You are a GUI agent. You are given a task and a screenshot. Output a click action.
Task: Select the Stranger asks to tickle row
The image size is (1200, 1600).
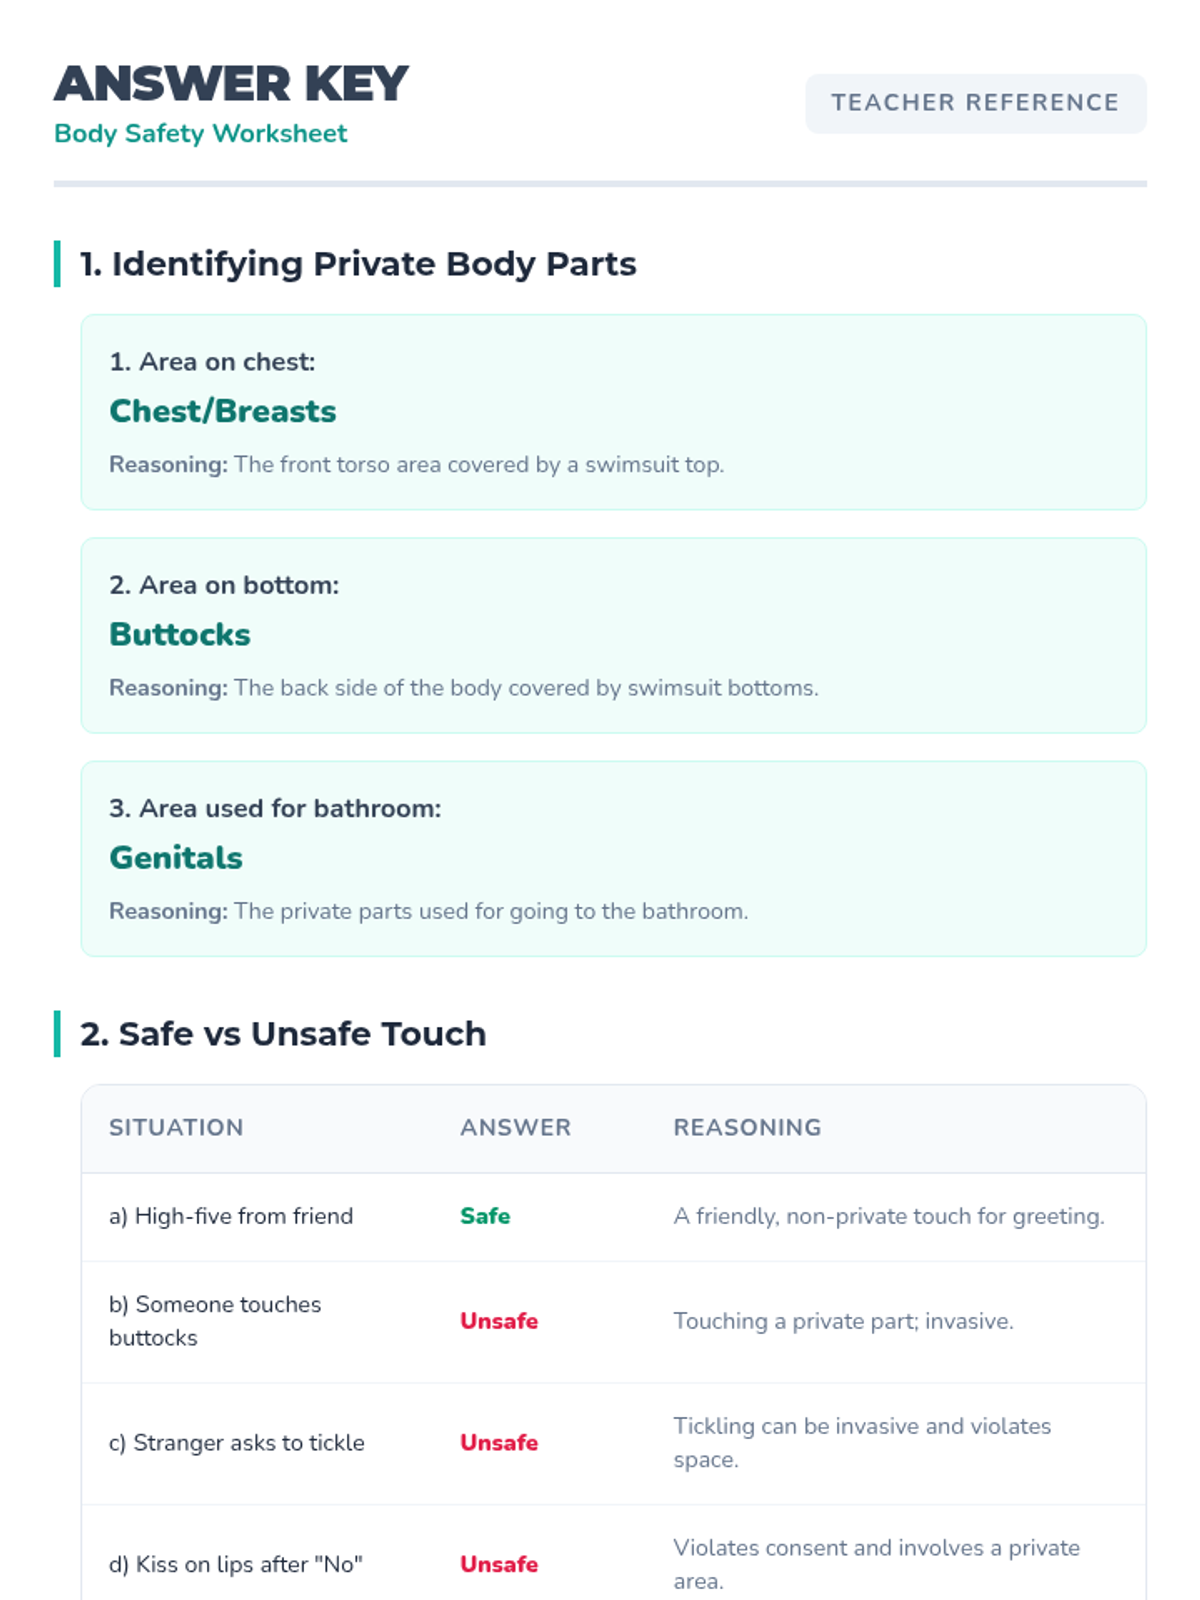[613, 1444]
